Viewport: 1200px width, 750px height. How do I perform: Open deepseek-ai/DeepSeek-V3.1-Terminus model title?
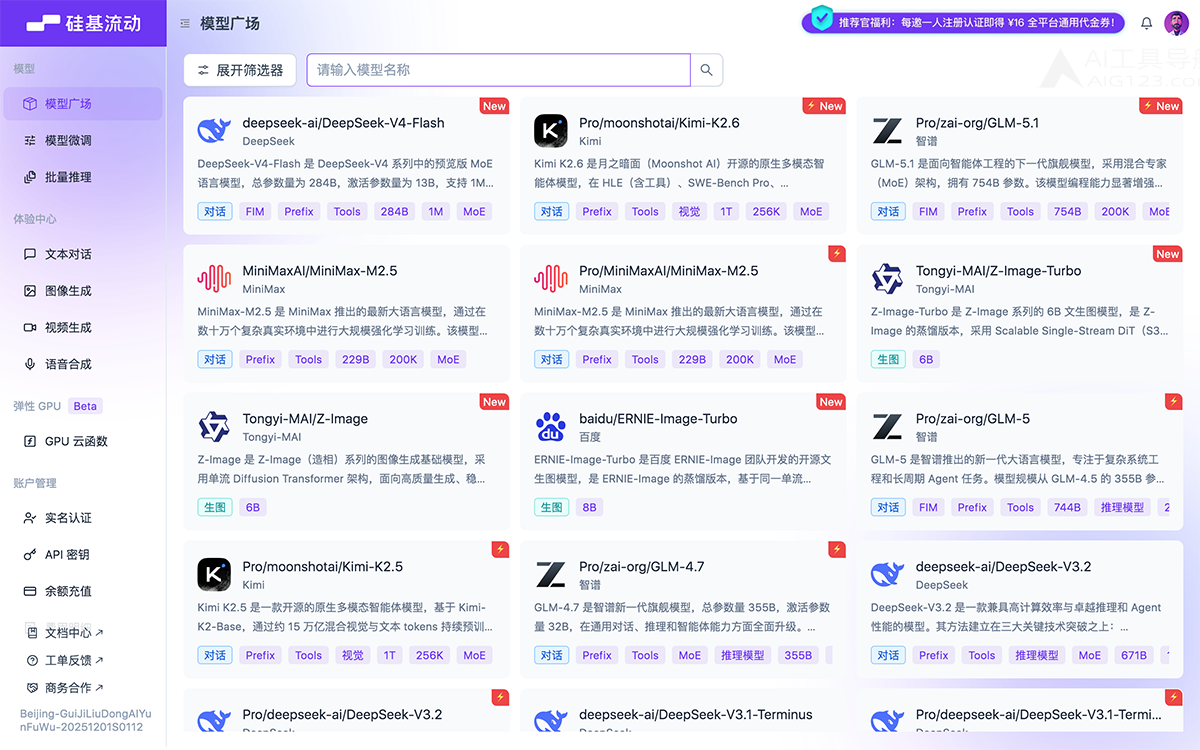point(695,715)
